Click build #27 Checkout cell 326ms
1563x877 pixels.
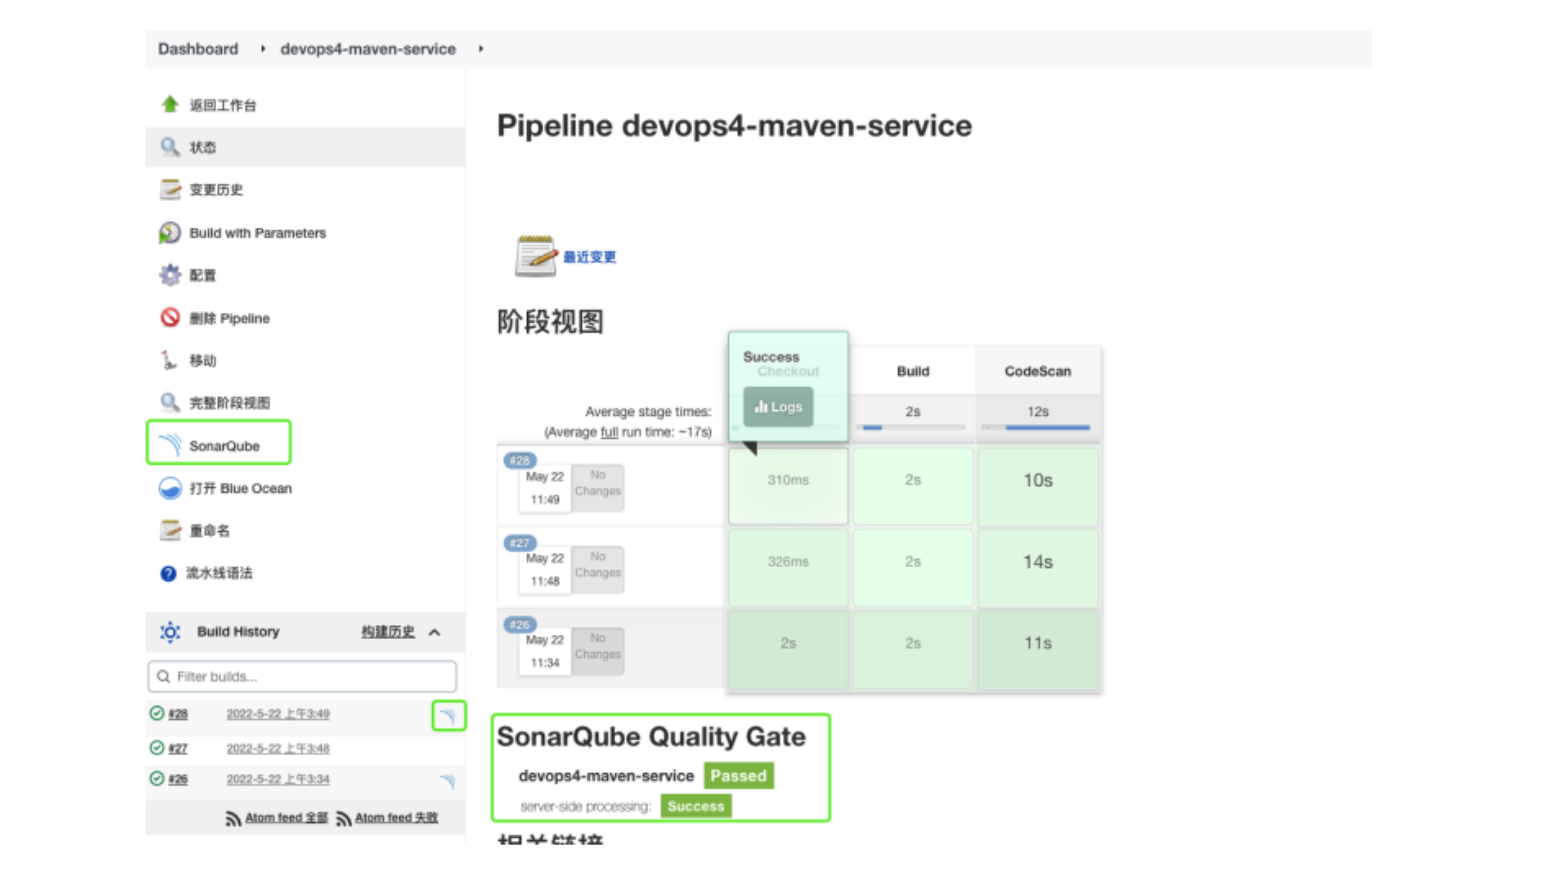click(x=788, y=568)
